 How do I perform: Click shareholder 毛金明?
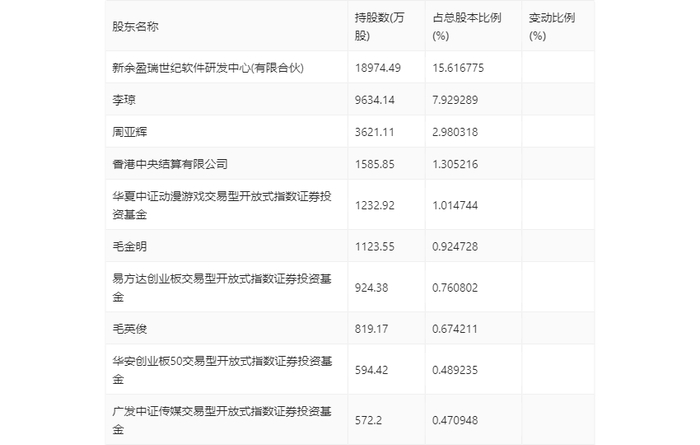[129, 246]
